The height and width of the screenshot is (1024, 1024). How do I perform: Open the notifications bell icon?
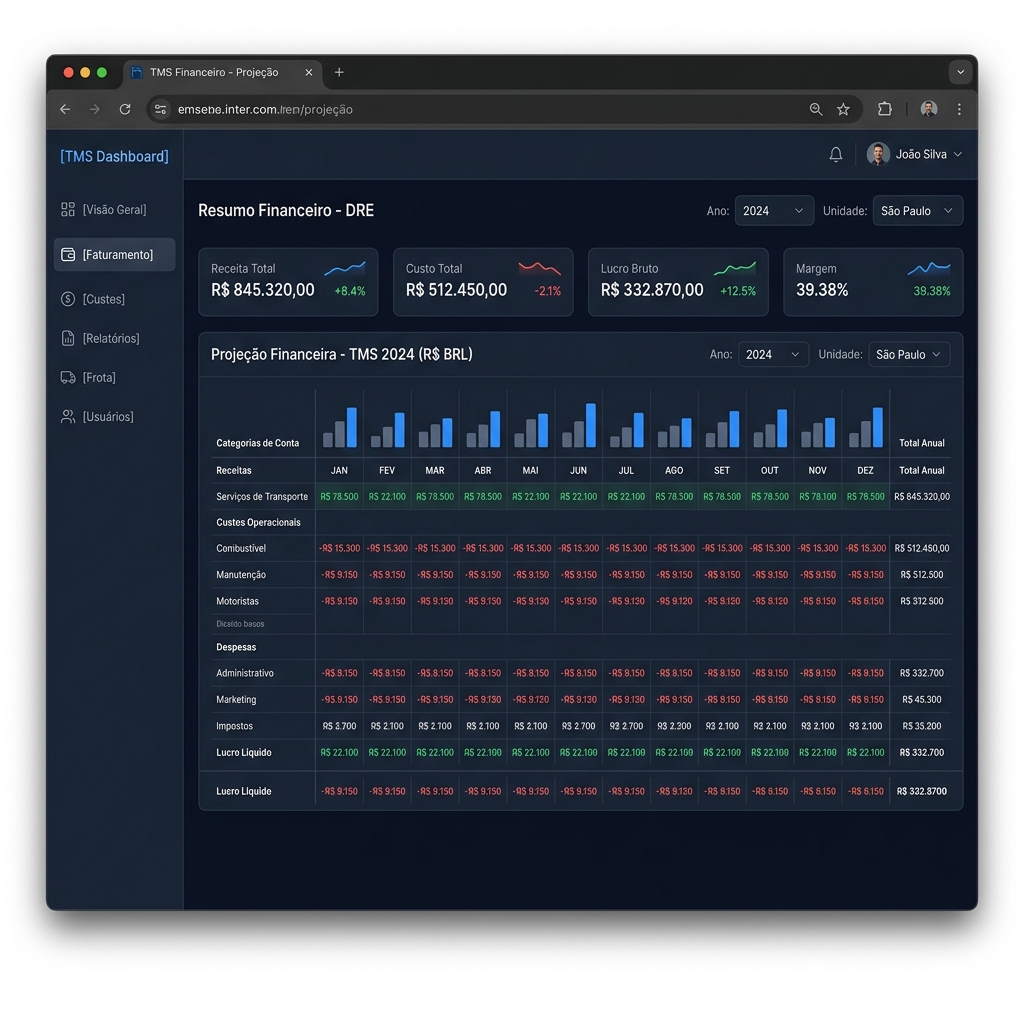835,155
